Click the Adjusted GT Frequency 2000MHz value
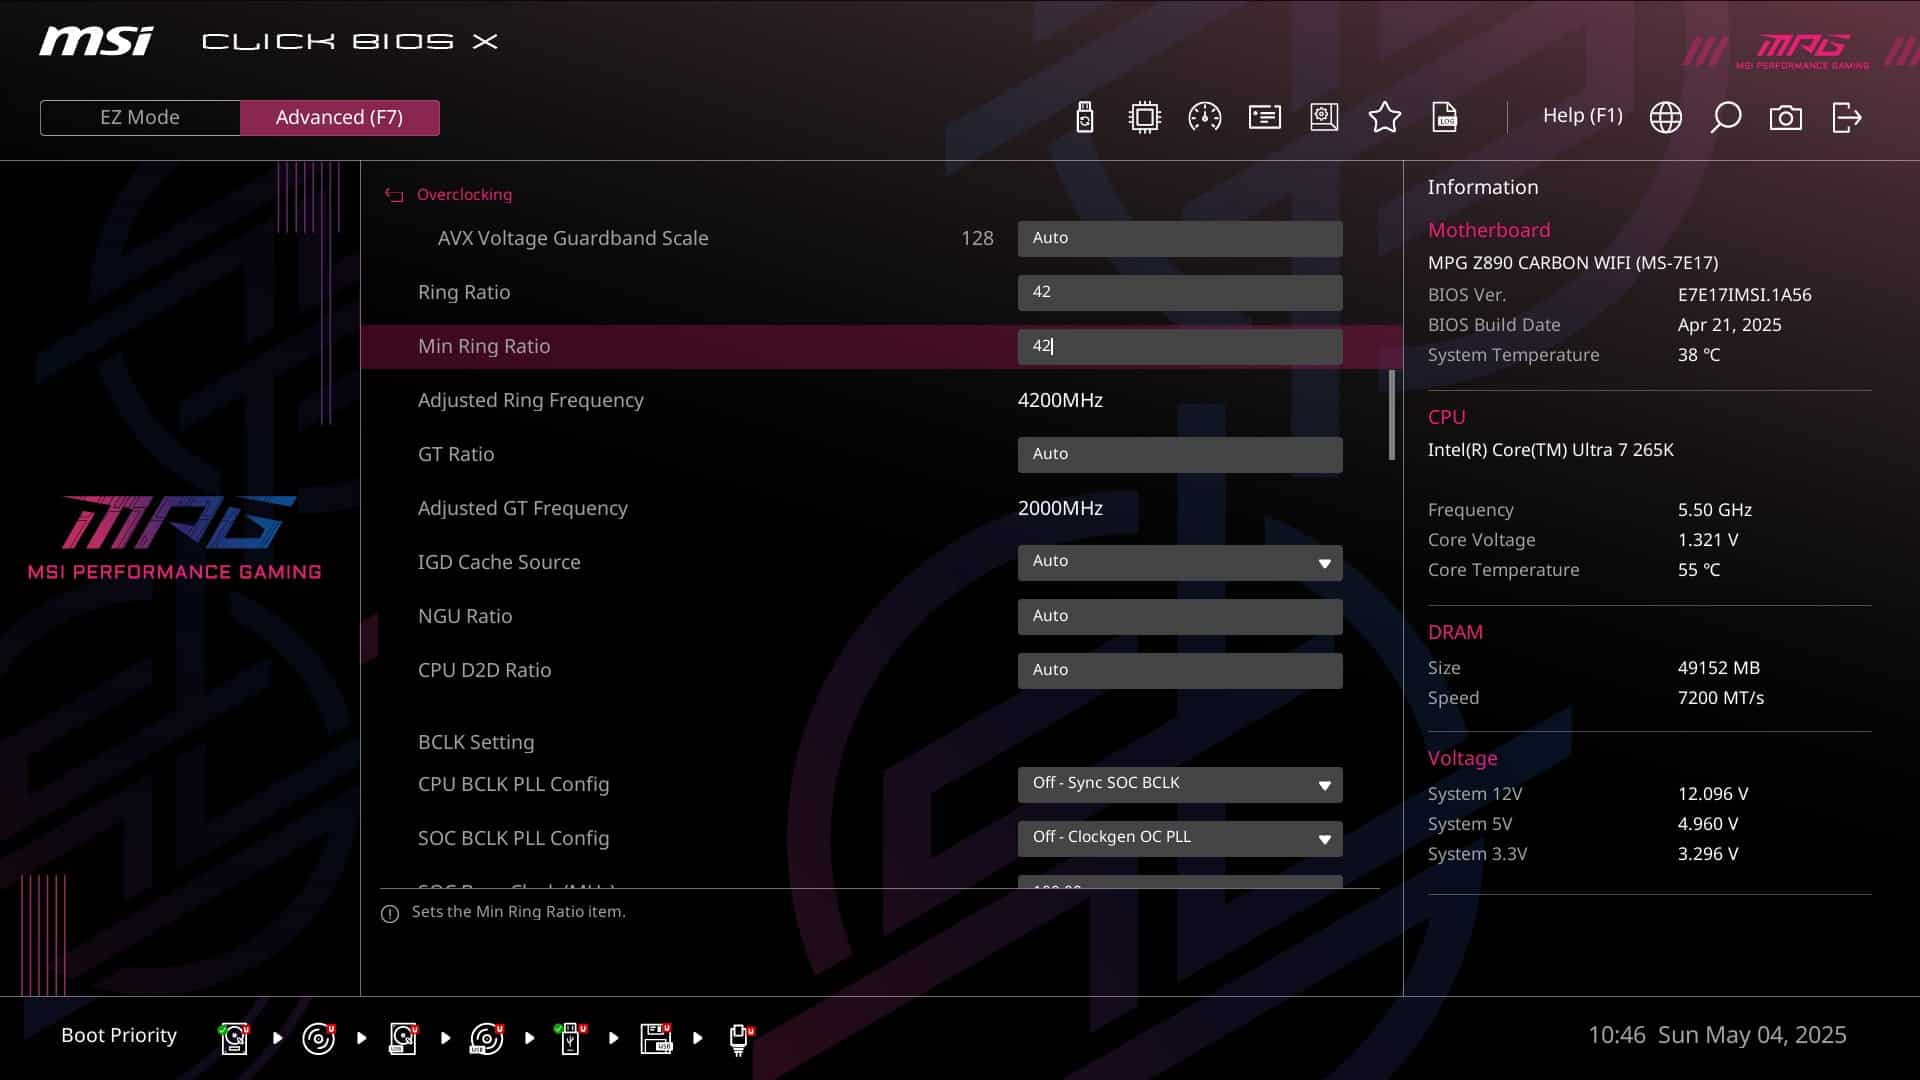Screen dimensions: 1920x1080 point(1060,508)
